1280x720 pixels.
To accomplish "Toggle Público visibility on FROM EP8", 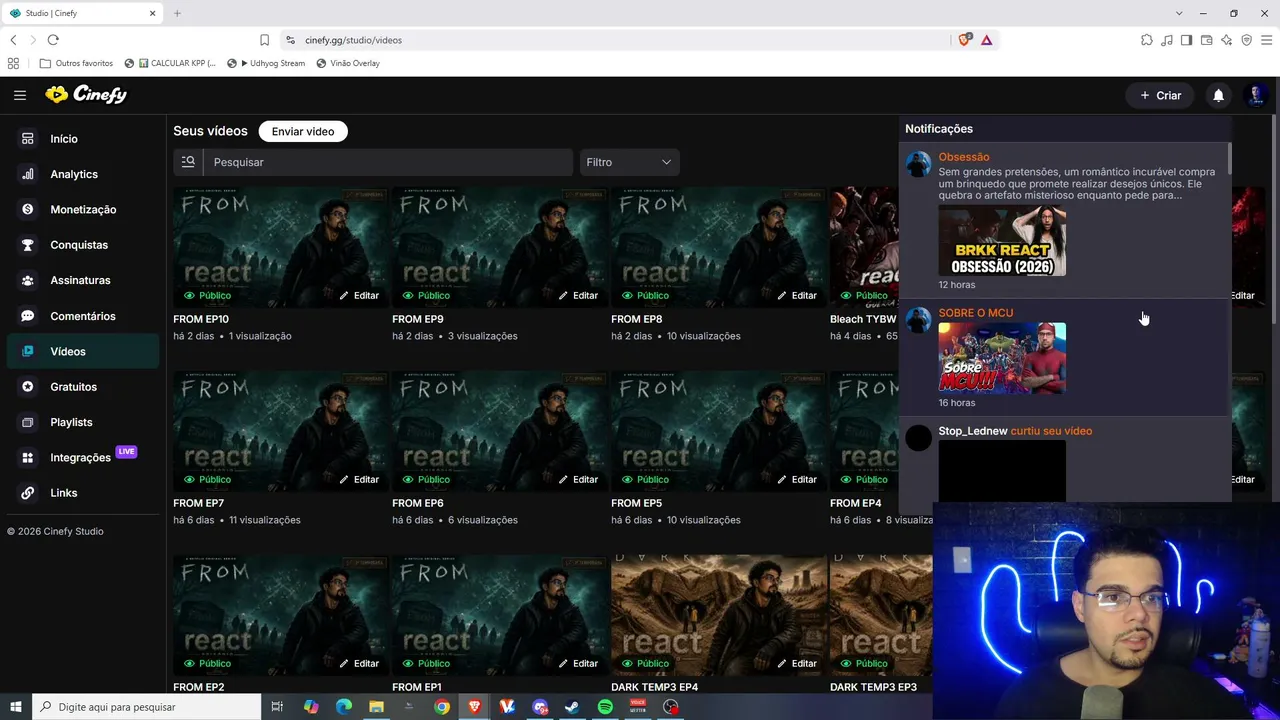I will [x=645, y=295].
